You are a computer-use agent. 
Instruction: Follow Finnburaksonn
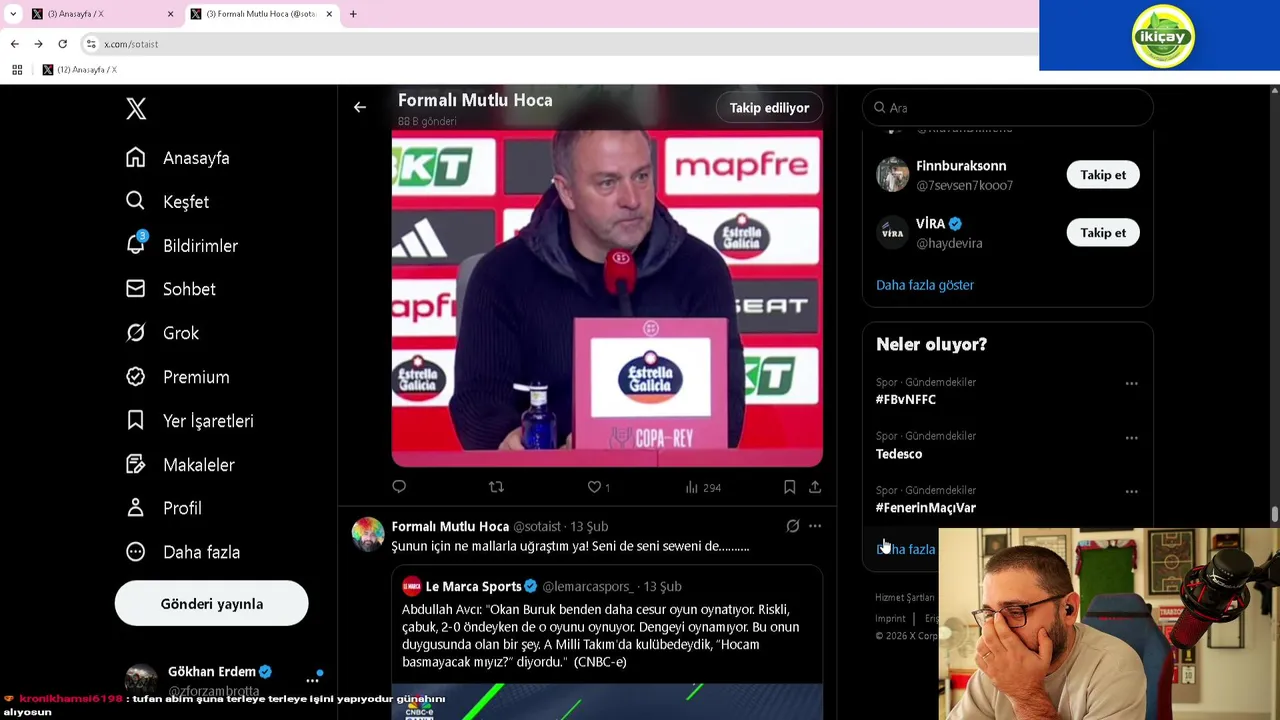[x=1103, y=175]
